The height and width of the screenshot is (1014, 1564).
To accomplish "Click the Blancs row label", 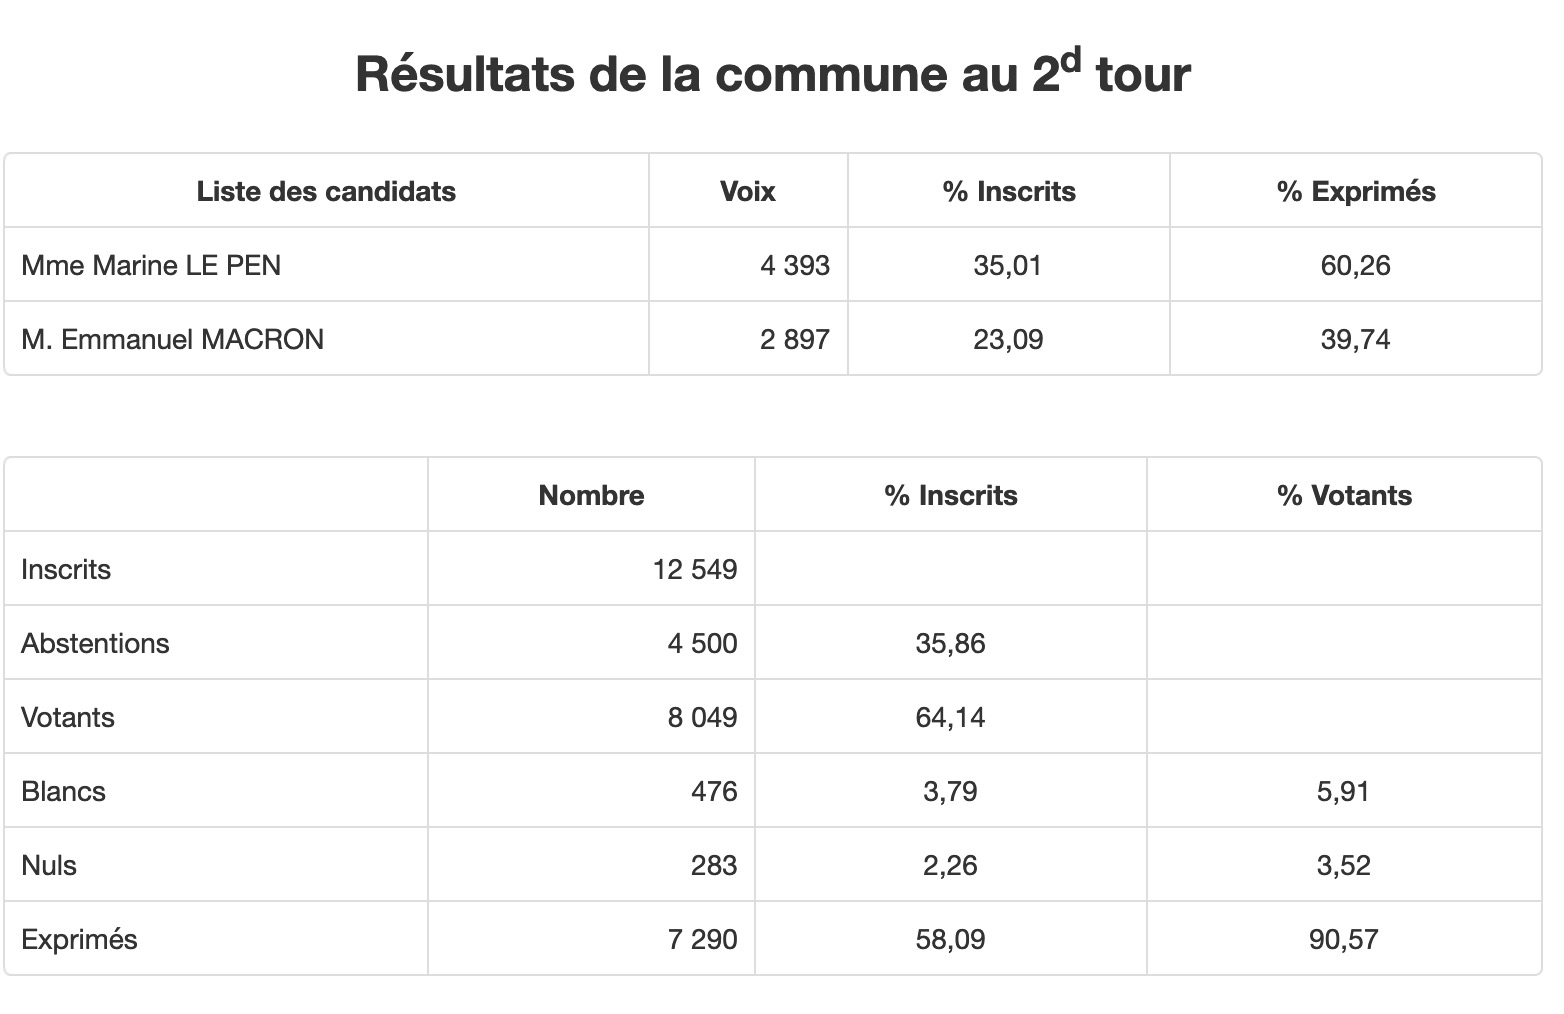I will [63, 791].
